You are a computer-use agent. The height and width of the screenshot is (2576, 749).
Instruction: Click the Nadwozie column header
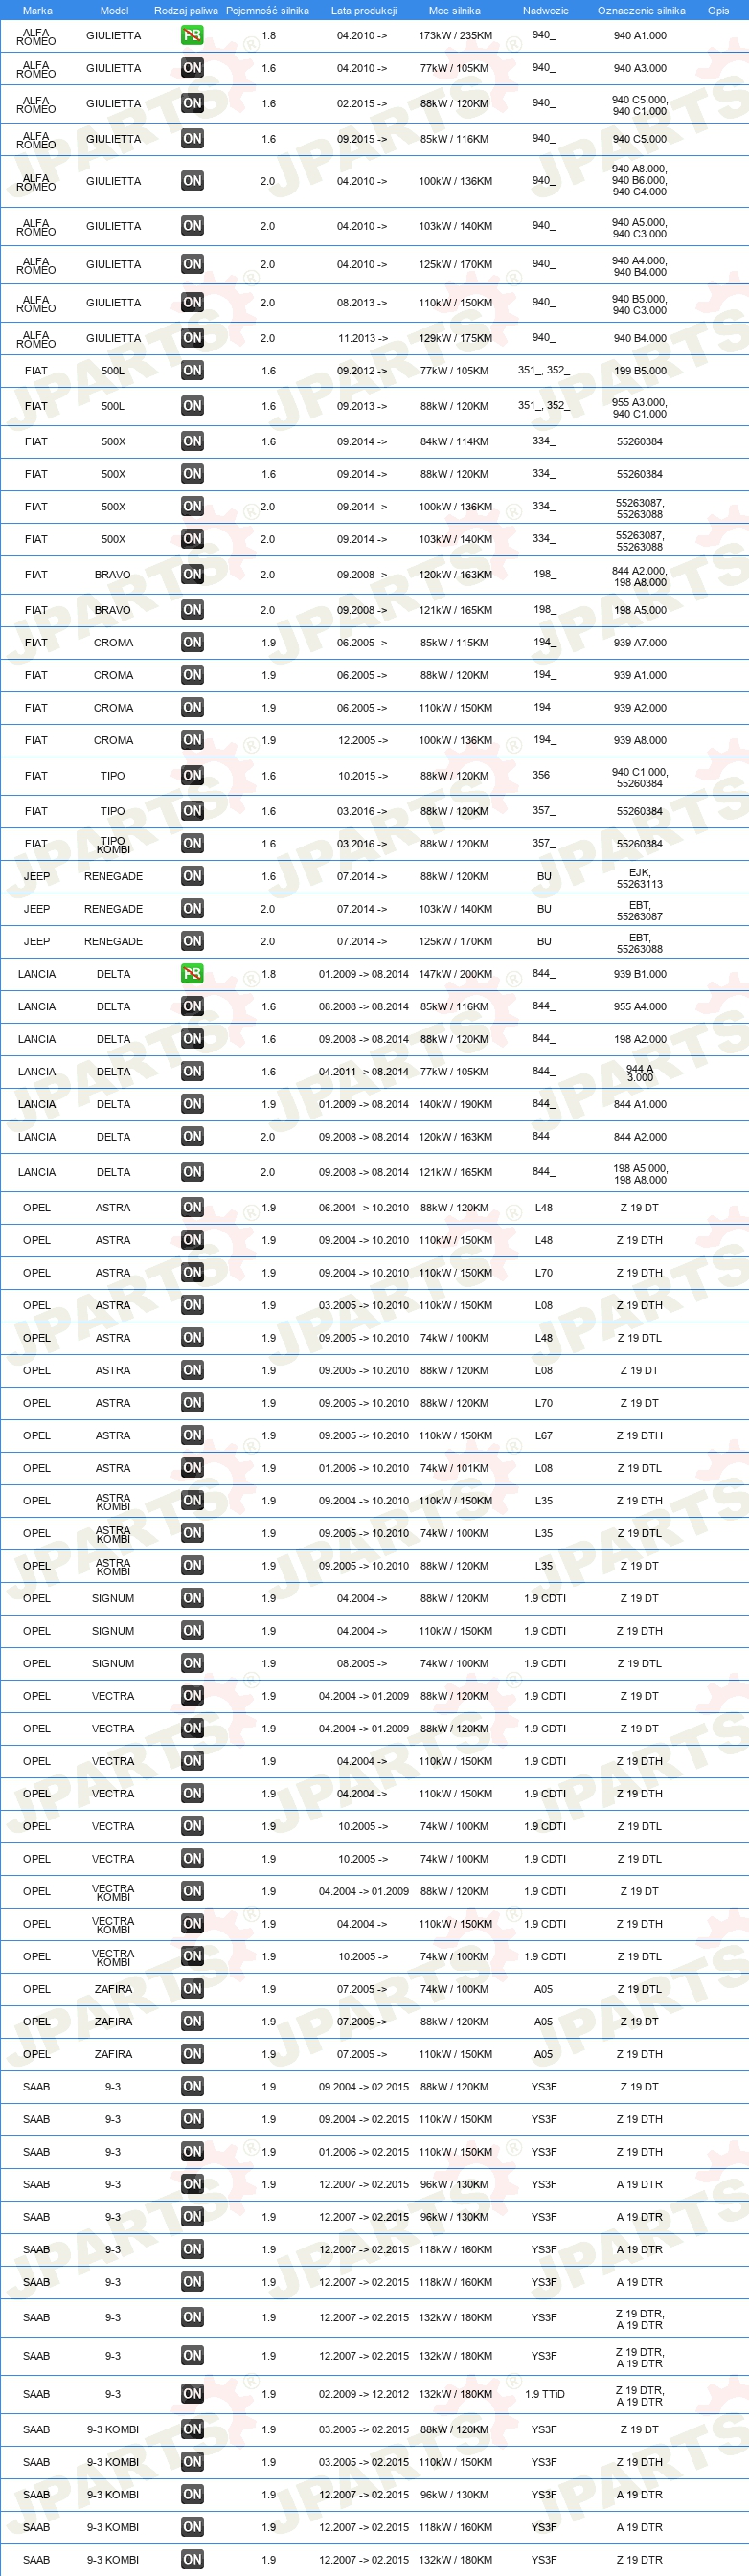(x=545, y=11)
